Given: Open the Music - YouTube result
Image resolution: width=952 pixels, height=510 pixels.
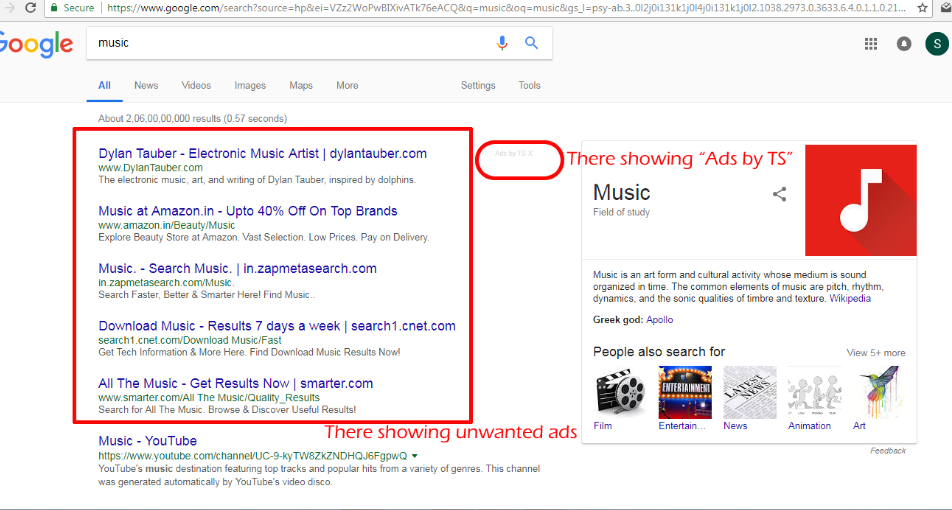Looking at the screenshot, I should pyautogui.click(x=147, y=441).
